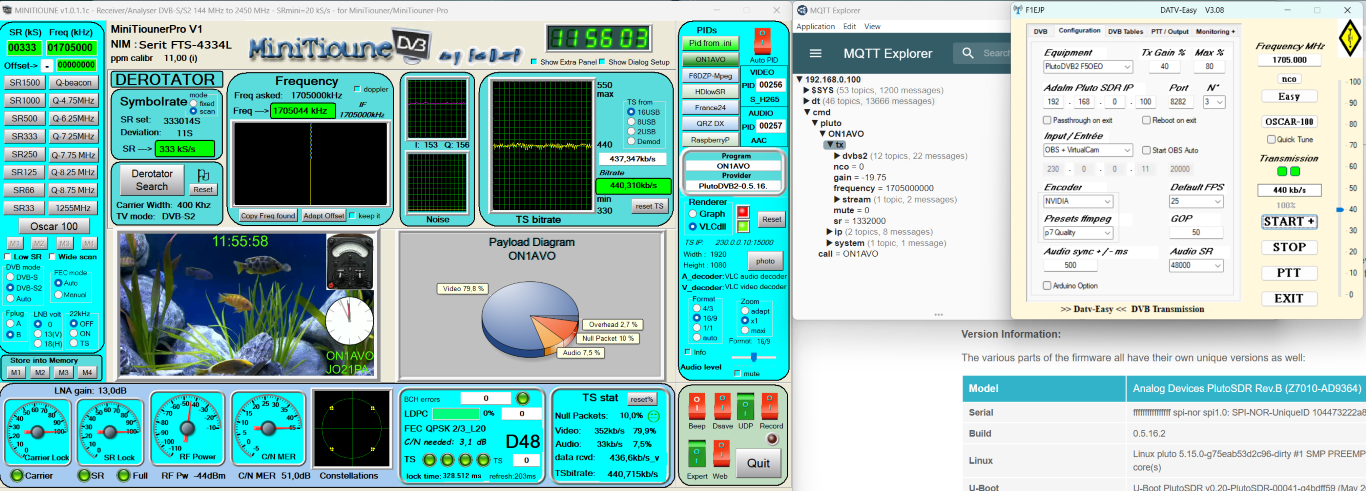This screenshot has width=1366, height=491.
Task: Click the Quit button in MiniTioune
Action: [758, 462]
